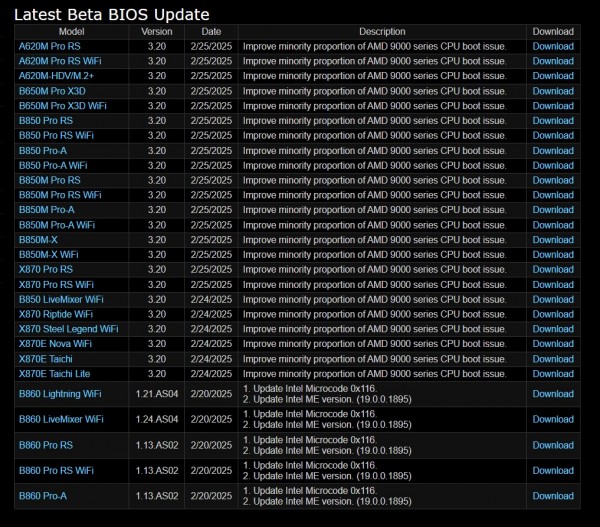Download BIOS for B850 Pro RS
The height and width of the screenshot is (527, 600).
(x=552, y=121)
